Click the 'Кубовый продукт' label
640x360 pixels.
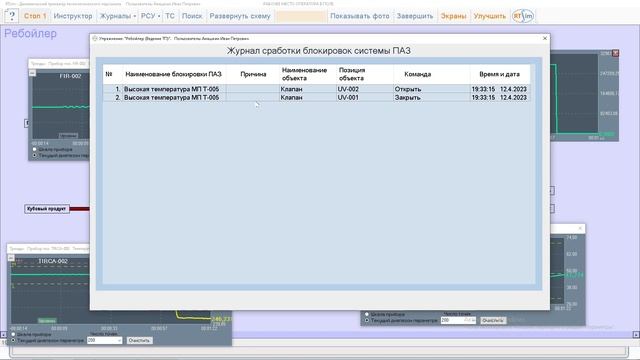47,209
